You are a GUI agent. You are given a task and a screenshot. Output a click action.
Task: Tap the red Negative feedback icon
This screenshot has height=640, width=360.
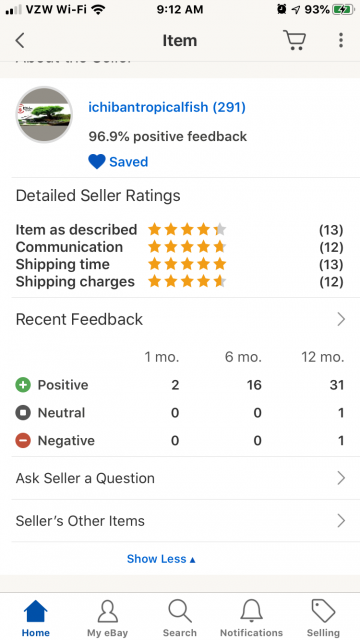pyautogui.click(x=23, y=440)
